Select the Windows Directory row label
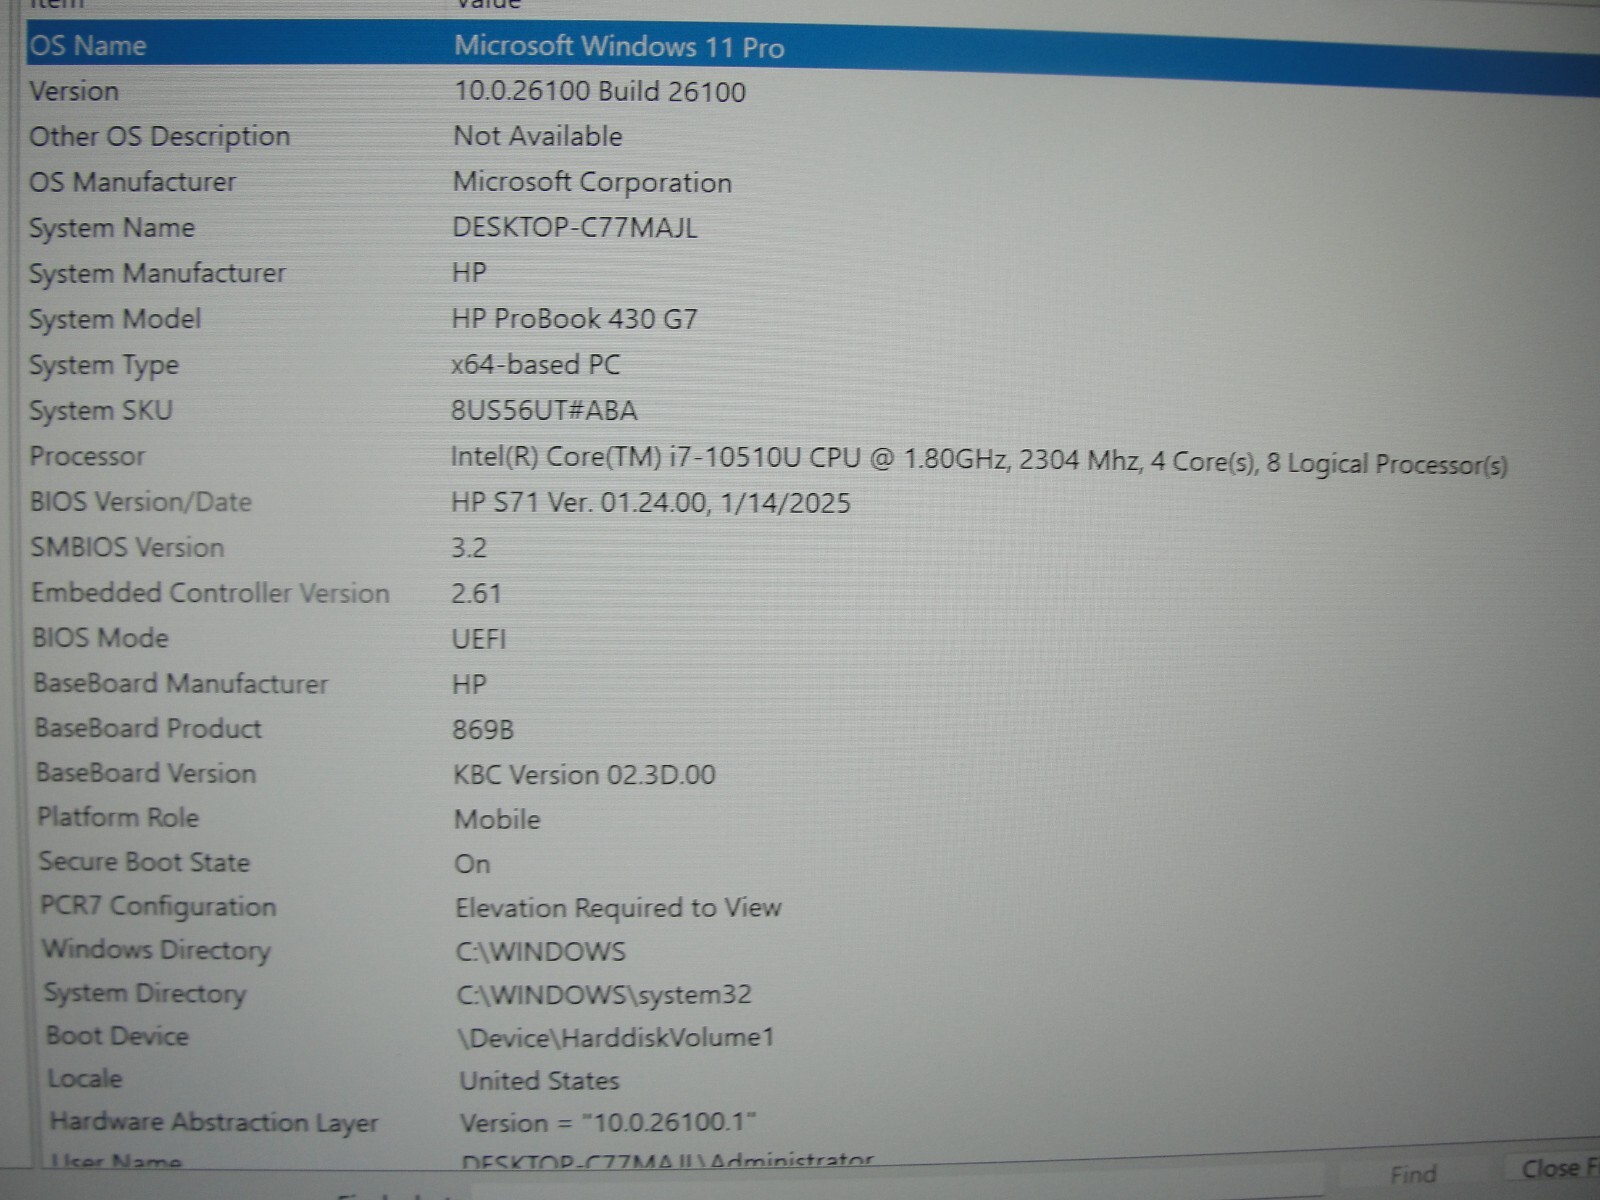The height and width of the screenshot is (1200, 1600). pyautogui.click(x=156, y=950)
